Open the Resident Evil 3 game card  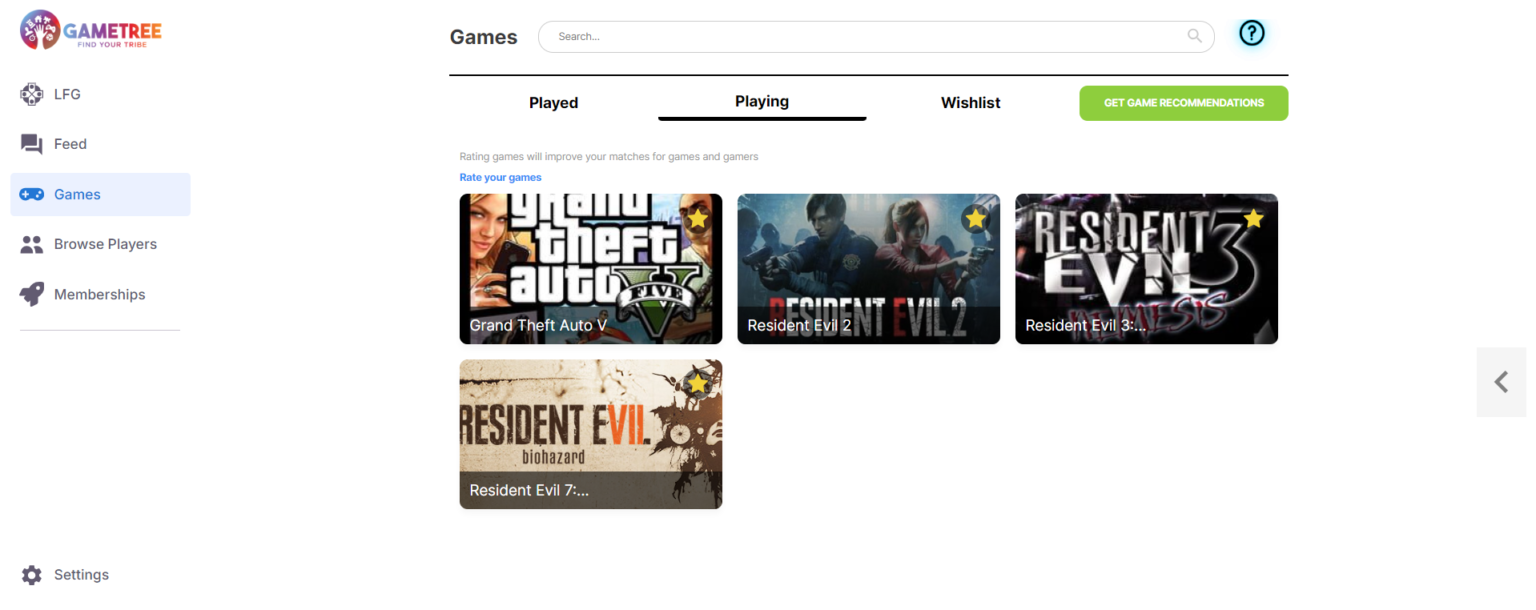tap(1146, 268)
